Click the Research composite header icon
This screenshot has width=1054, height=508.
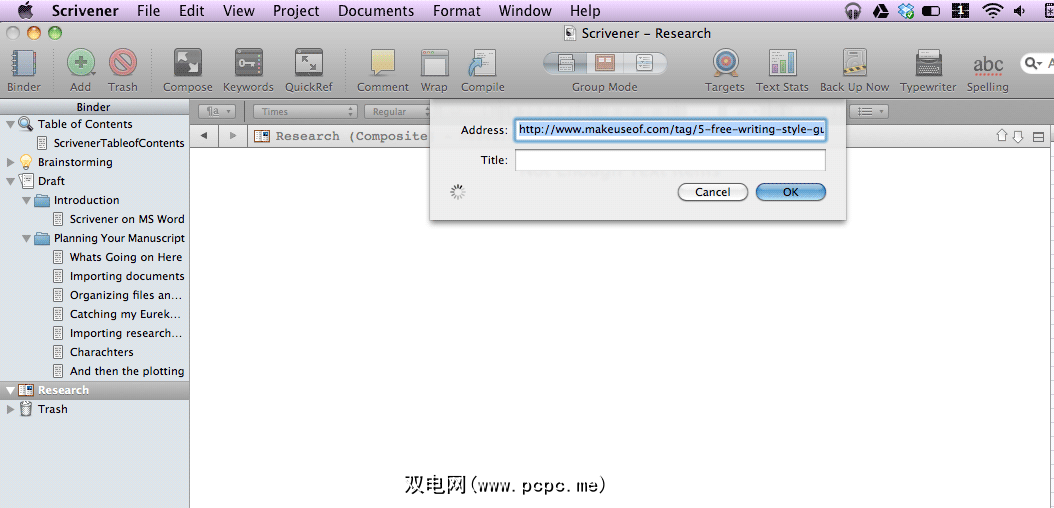point(262,136)
